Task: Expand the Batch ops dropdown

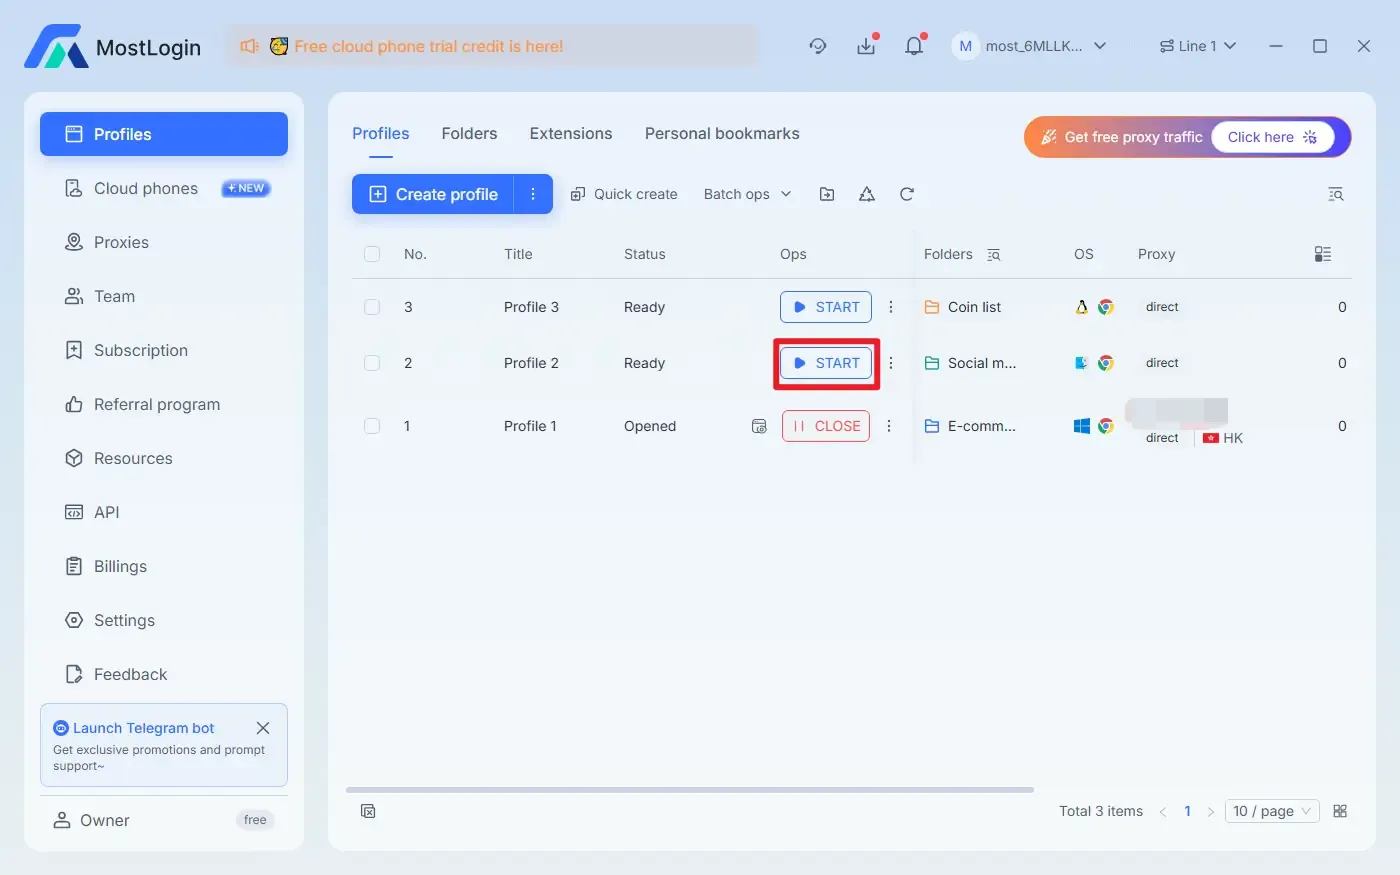Action: coord(746,193)
